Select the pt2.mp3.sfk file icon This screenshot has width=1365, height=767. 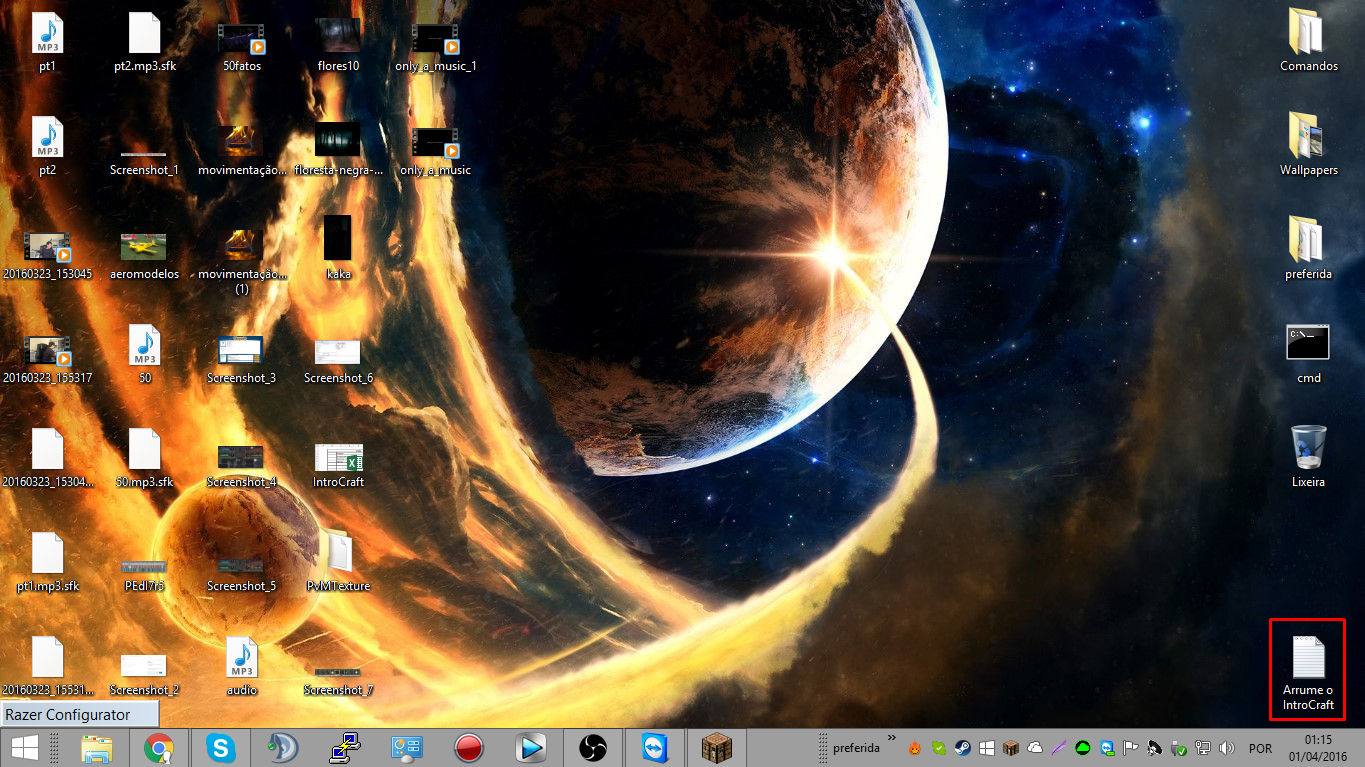[x=145, y=43]
